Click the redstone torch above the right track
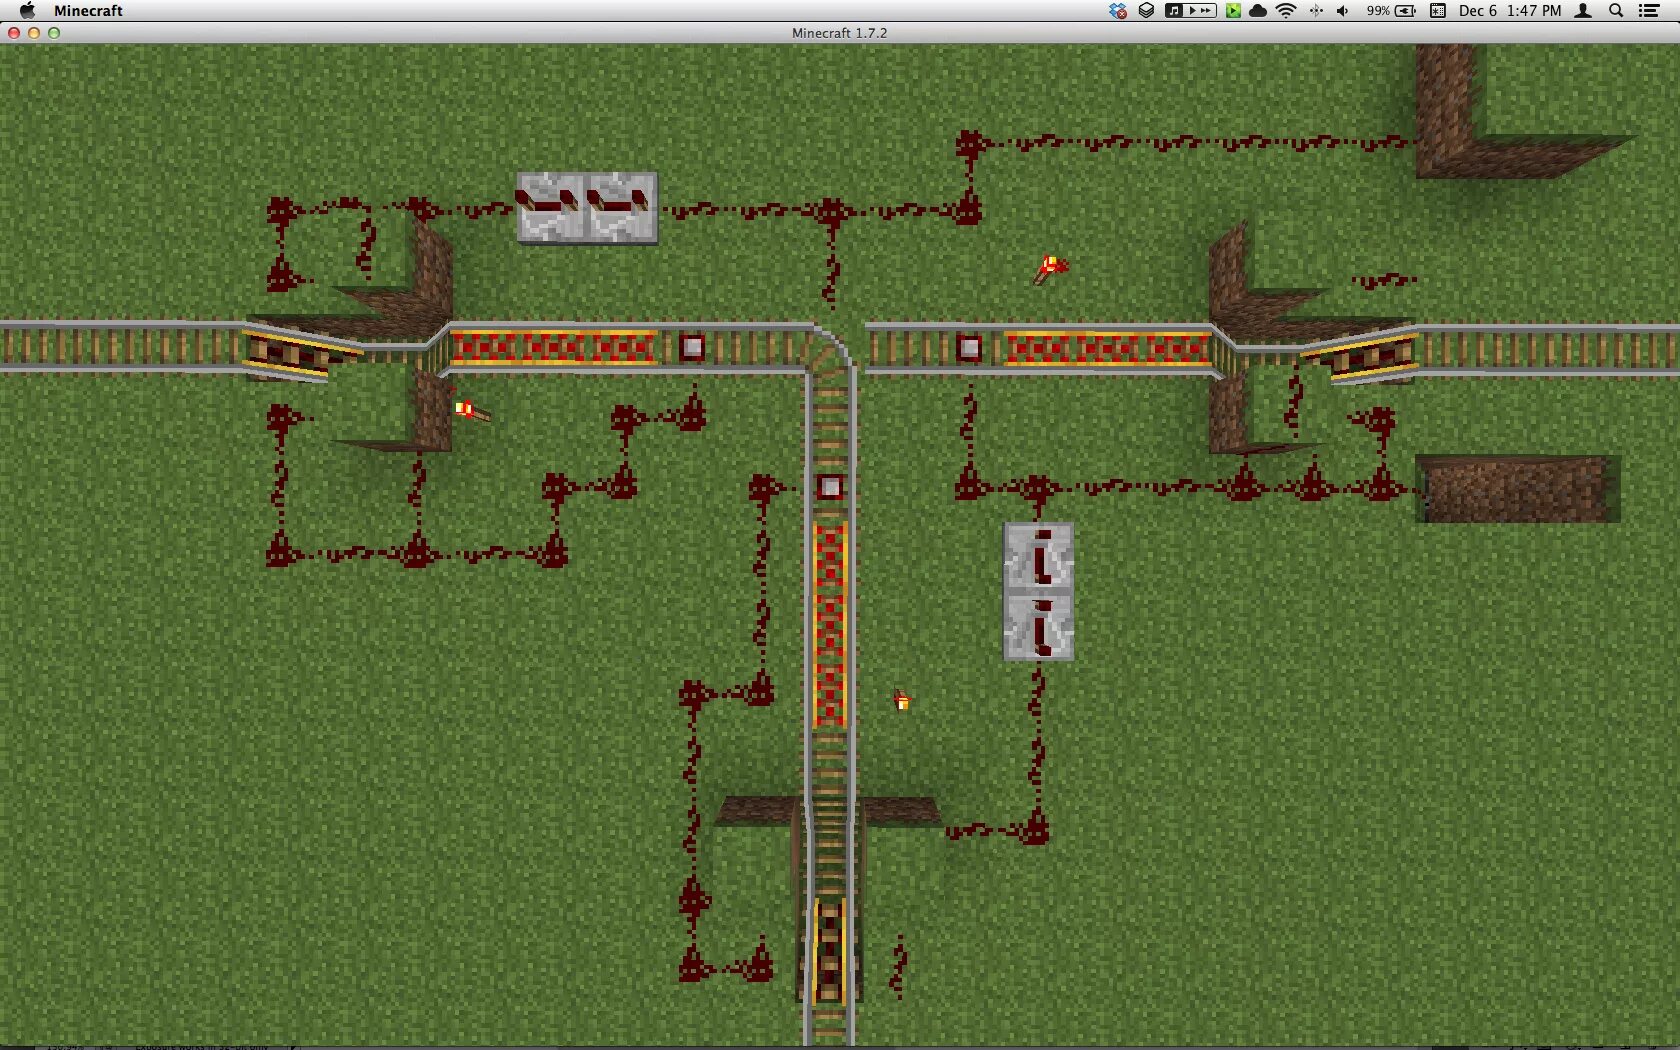 click(x=1050, y=268)
